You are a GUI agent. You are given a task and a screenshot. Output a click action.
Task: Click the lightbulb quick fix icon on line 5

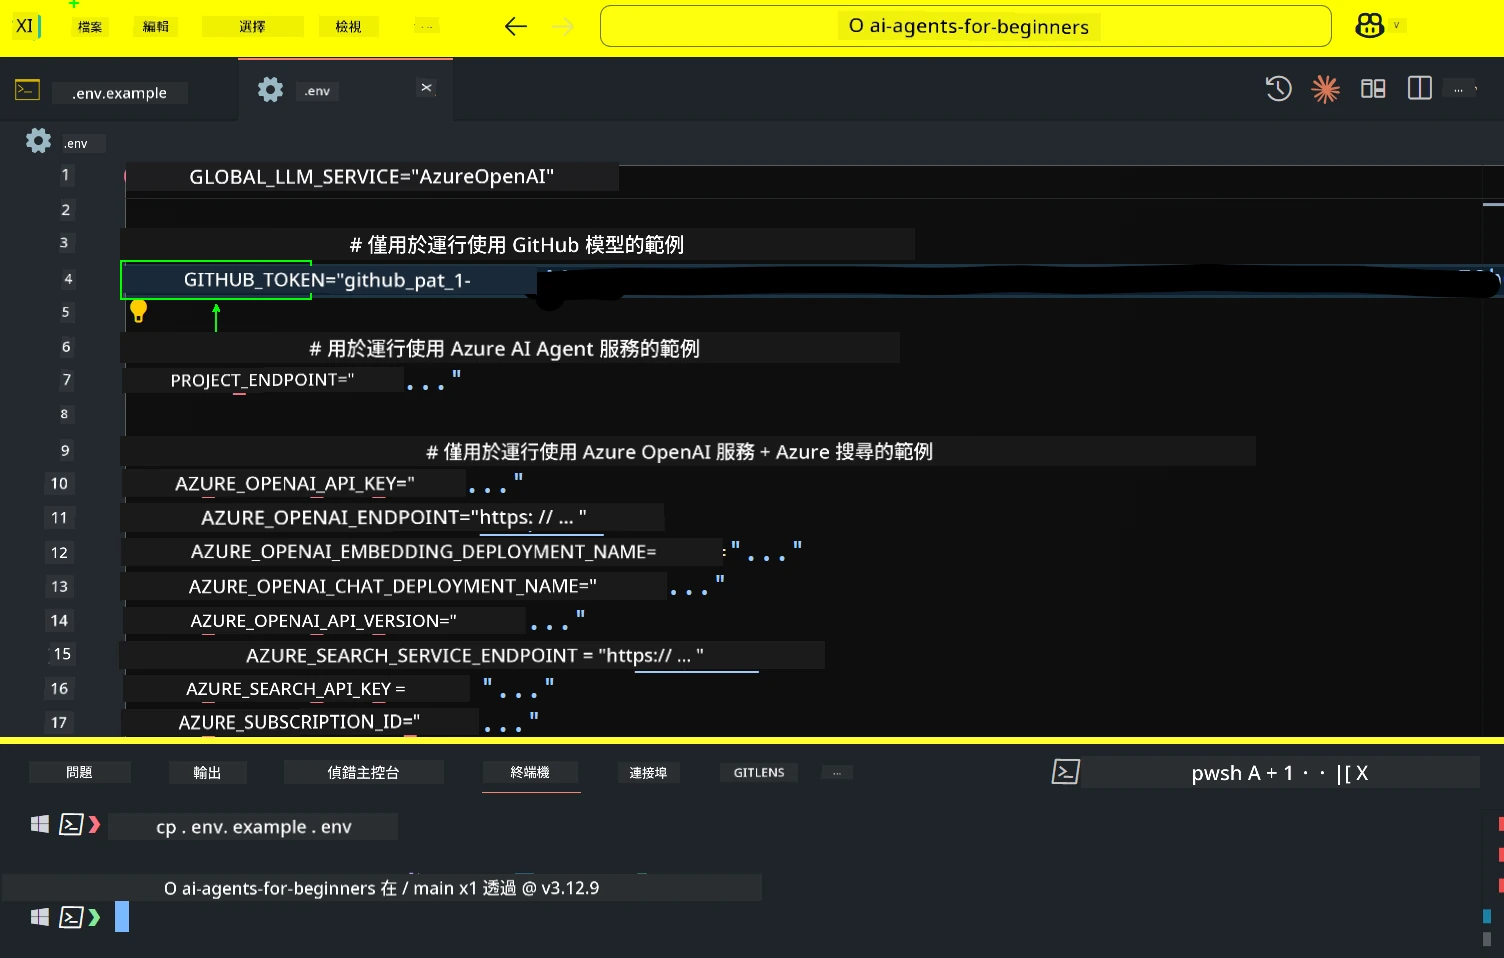coord(139,311)
